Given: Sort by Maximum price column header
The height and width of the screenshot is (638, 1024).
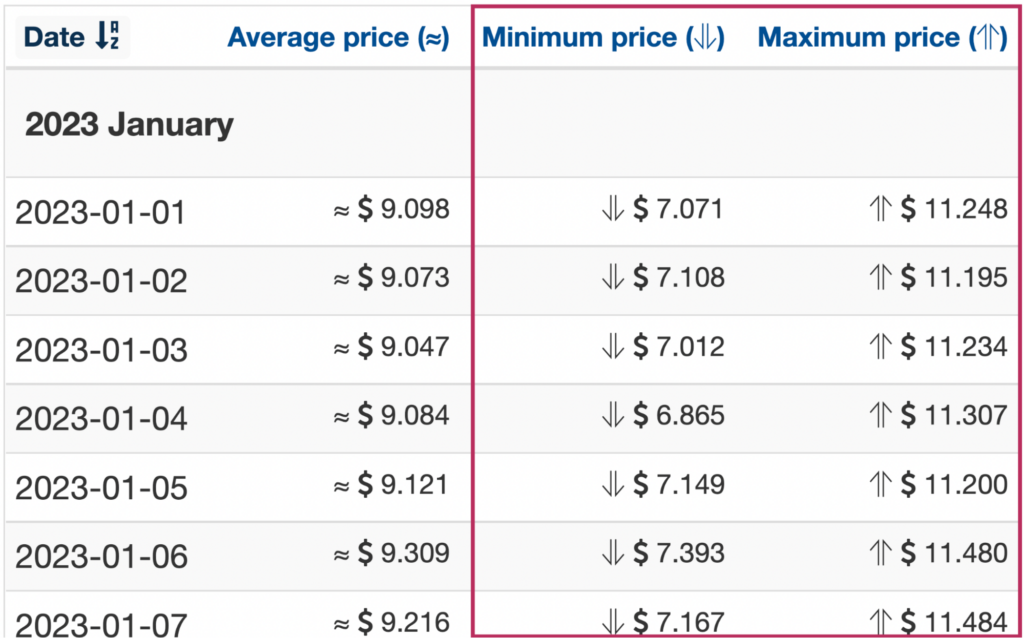Looking at the screenshot, I should click(x=882, y=38).
